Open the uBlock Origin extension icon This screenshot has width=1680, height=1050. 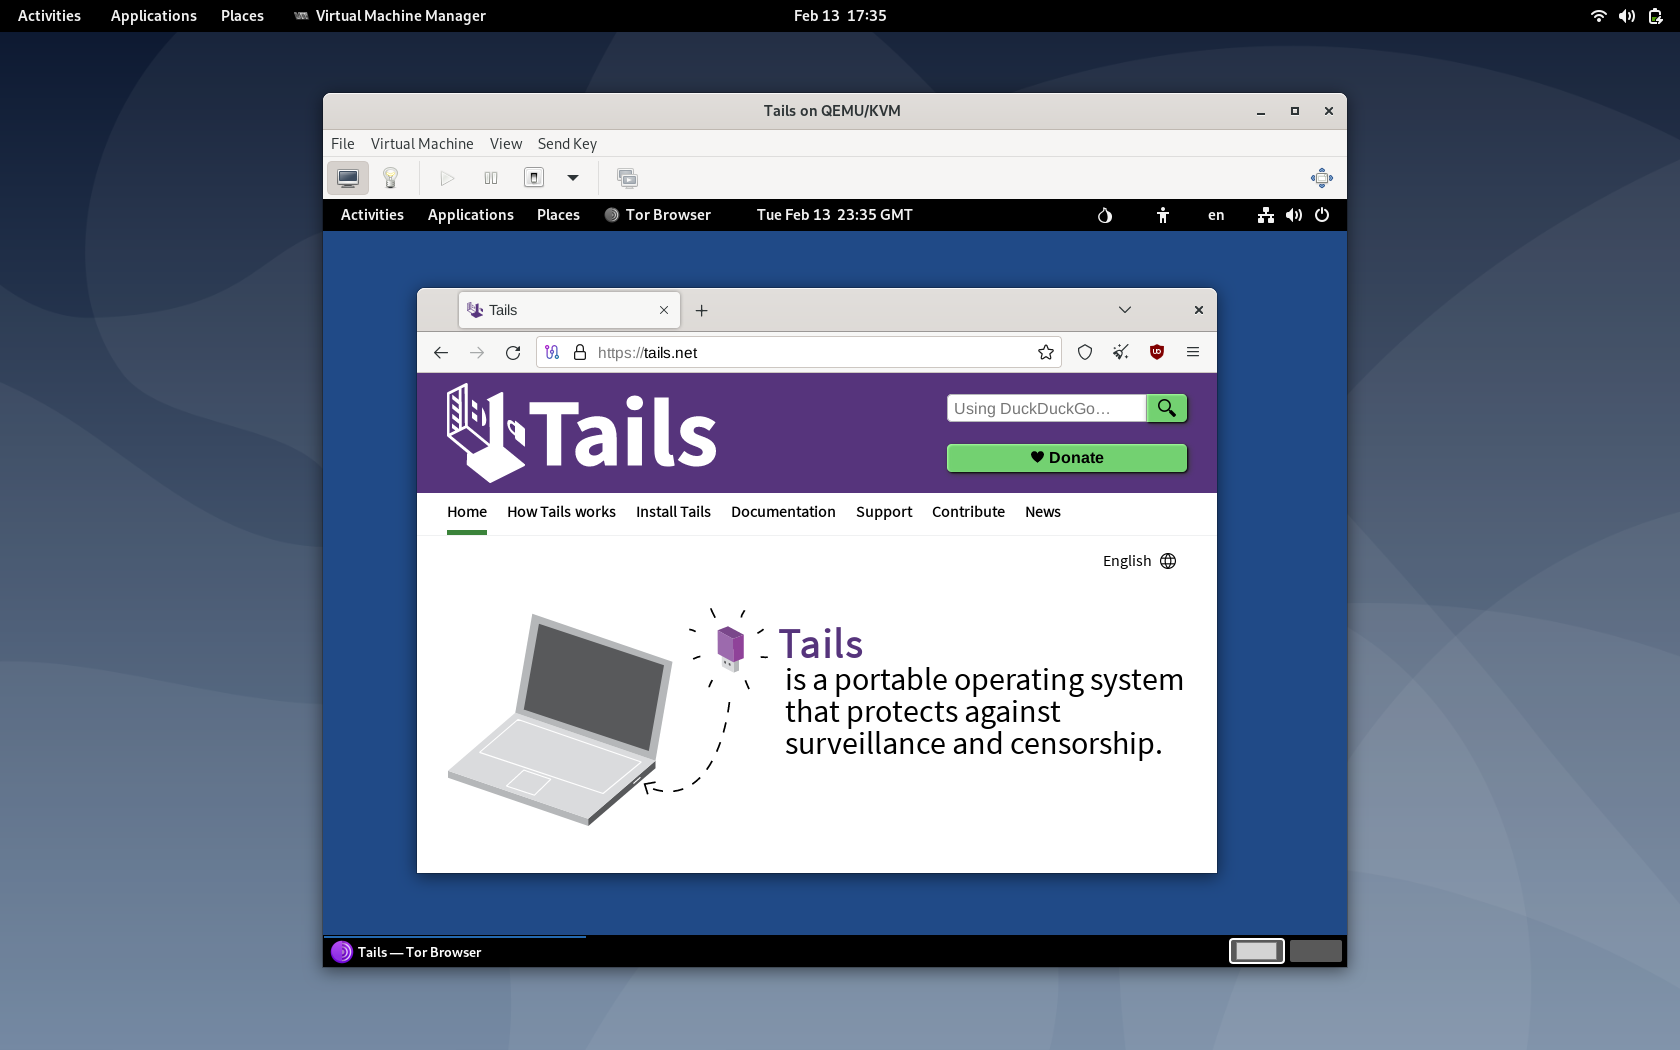pyautogui.click(x=1157, y=353)
